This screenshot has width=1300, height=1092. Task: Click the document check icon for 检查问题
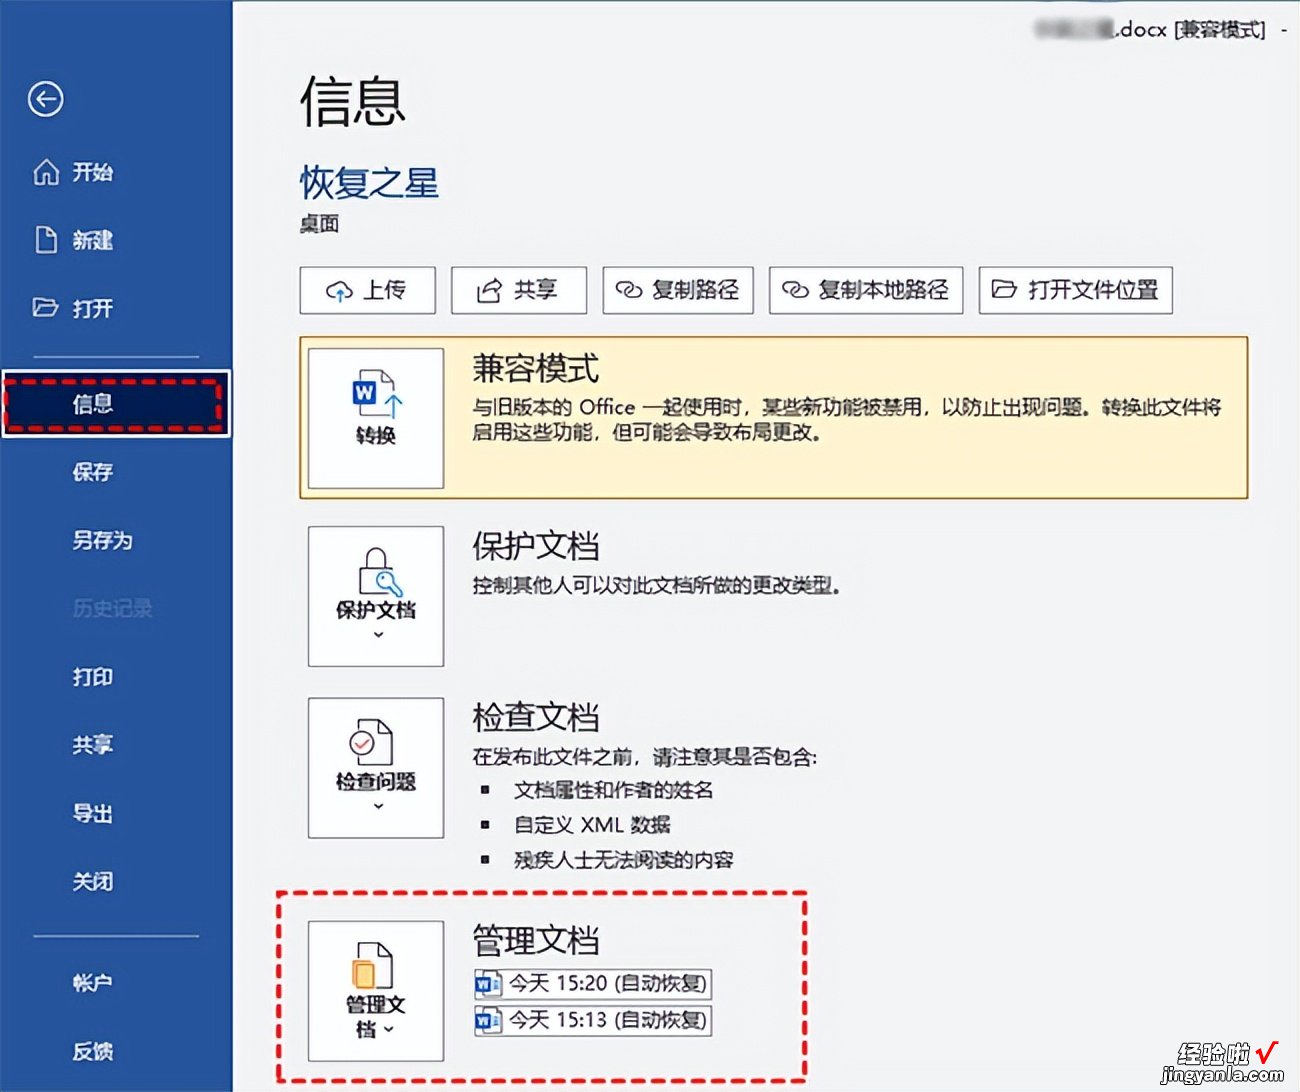tap(371, 743)
